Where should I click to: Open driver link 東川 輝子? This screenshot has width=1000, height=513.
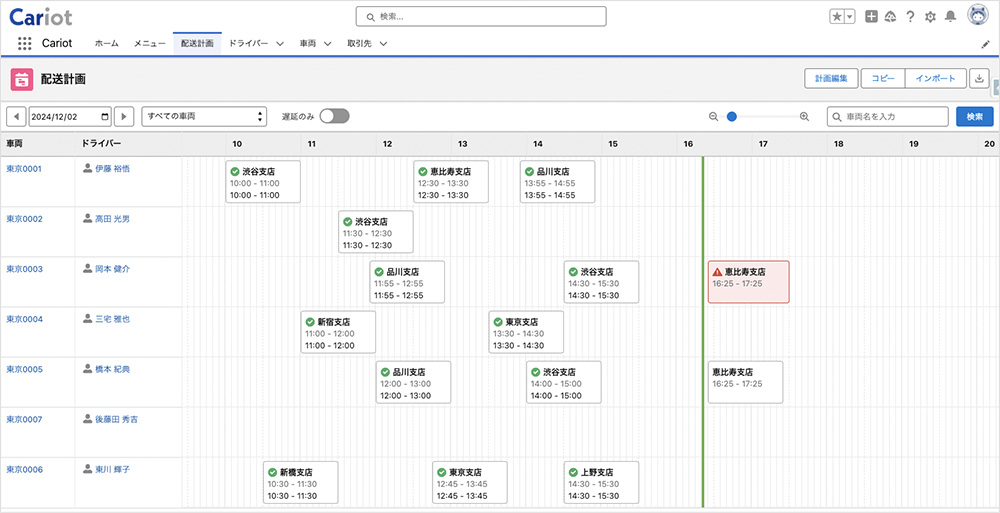(x=112, y=469)
